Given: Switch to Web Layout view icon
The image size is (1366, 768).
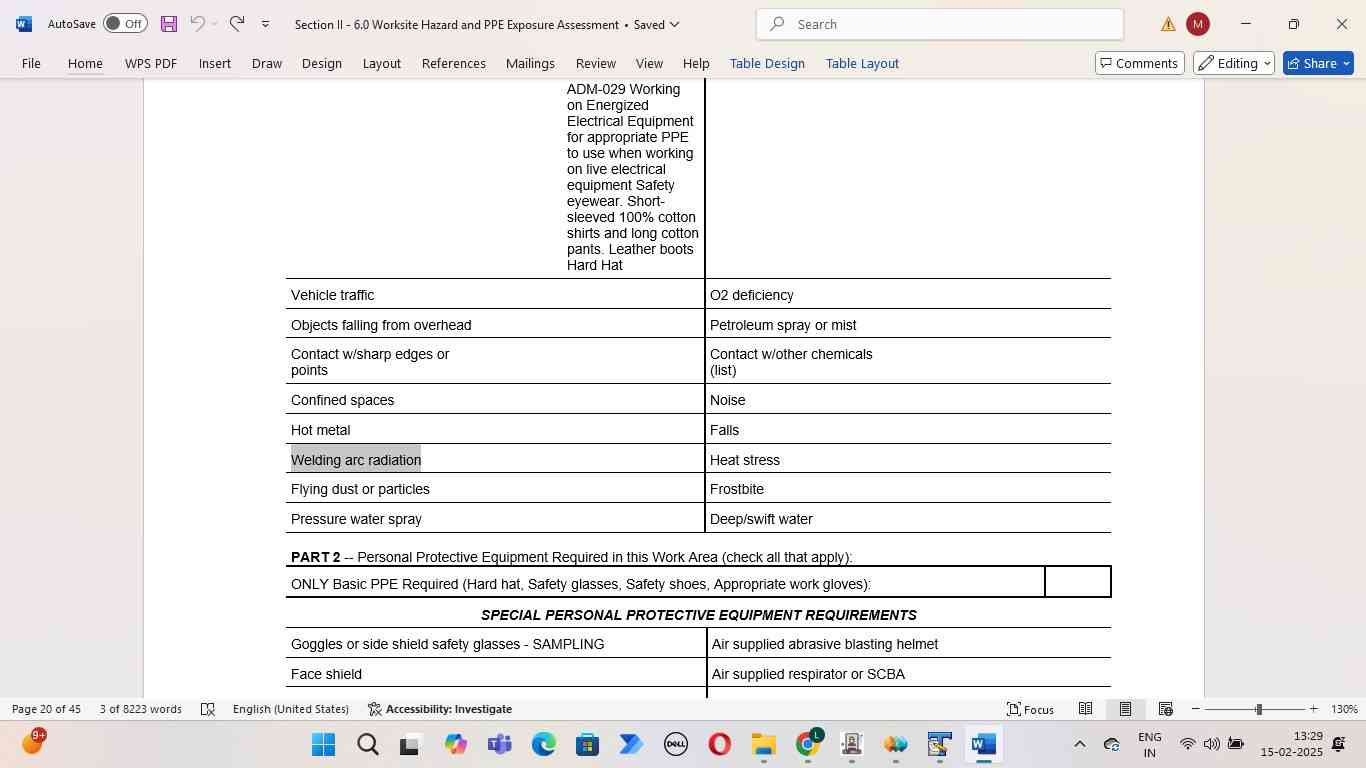Looking at the screenshot, I should tap(1165, 709).
